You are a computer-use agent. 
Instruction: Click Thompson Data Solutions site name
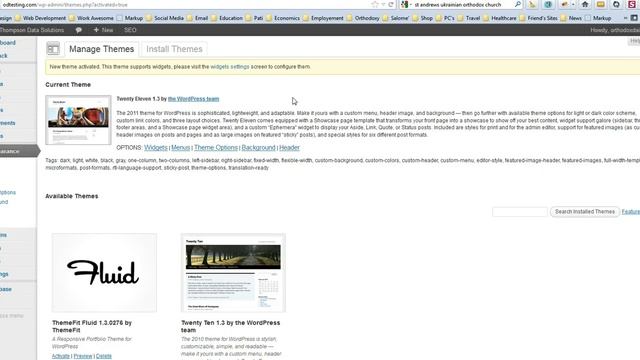(32, 30)
